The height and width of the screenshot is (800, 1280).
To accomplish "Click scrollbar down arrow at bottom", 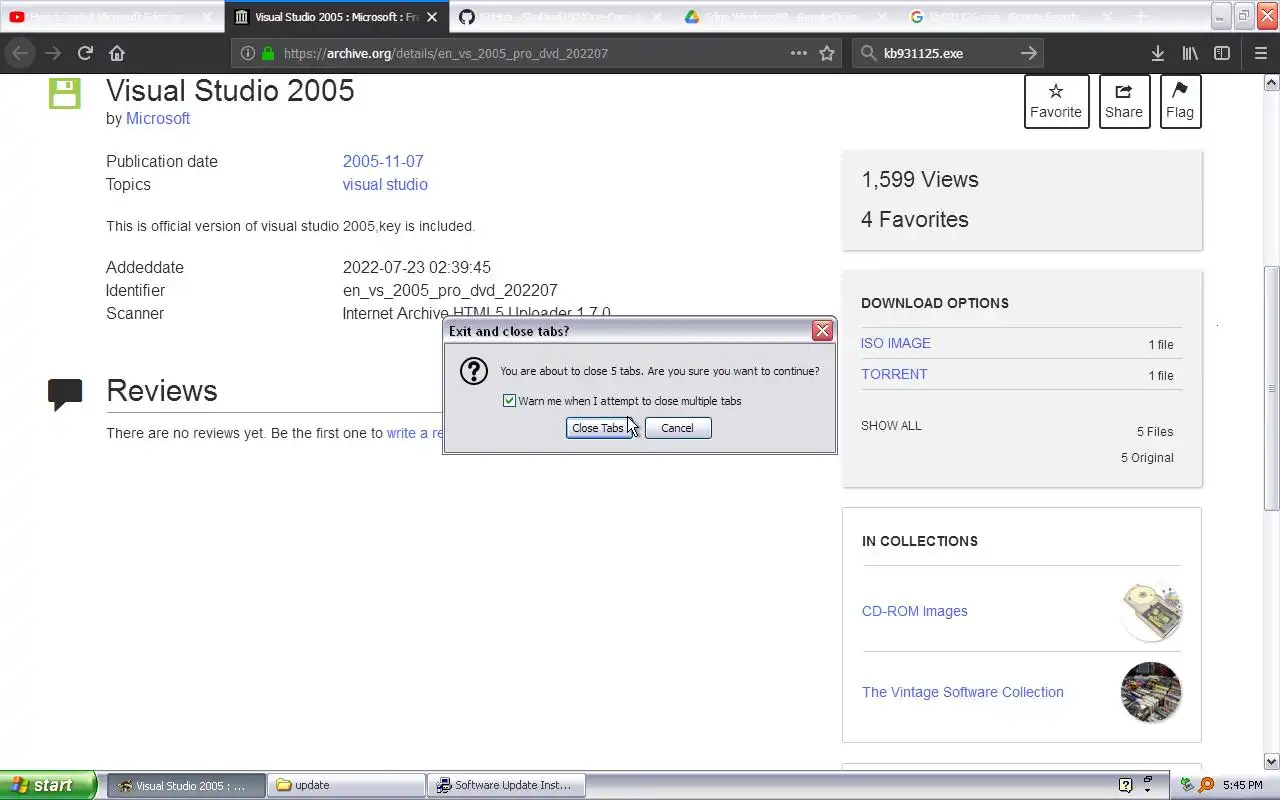I will click(1272, 761).
